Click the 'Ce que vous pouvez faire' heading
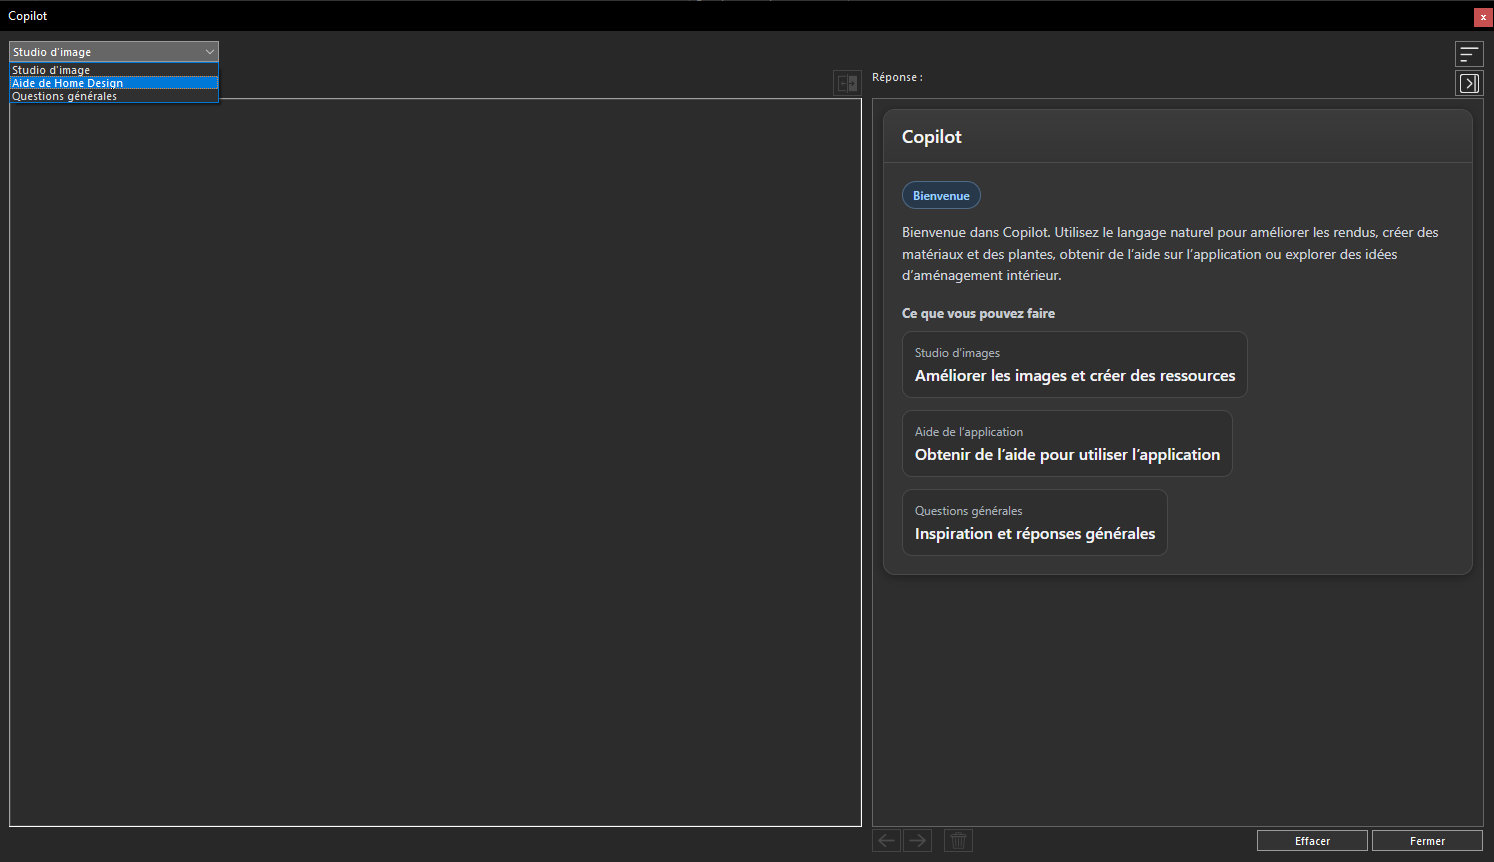This screenshot has height=862, width=1494. tap(978, 313)
